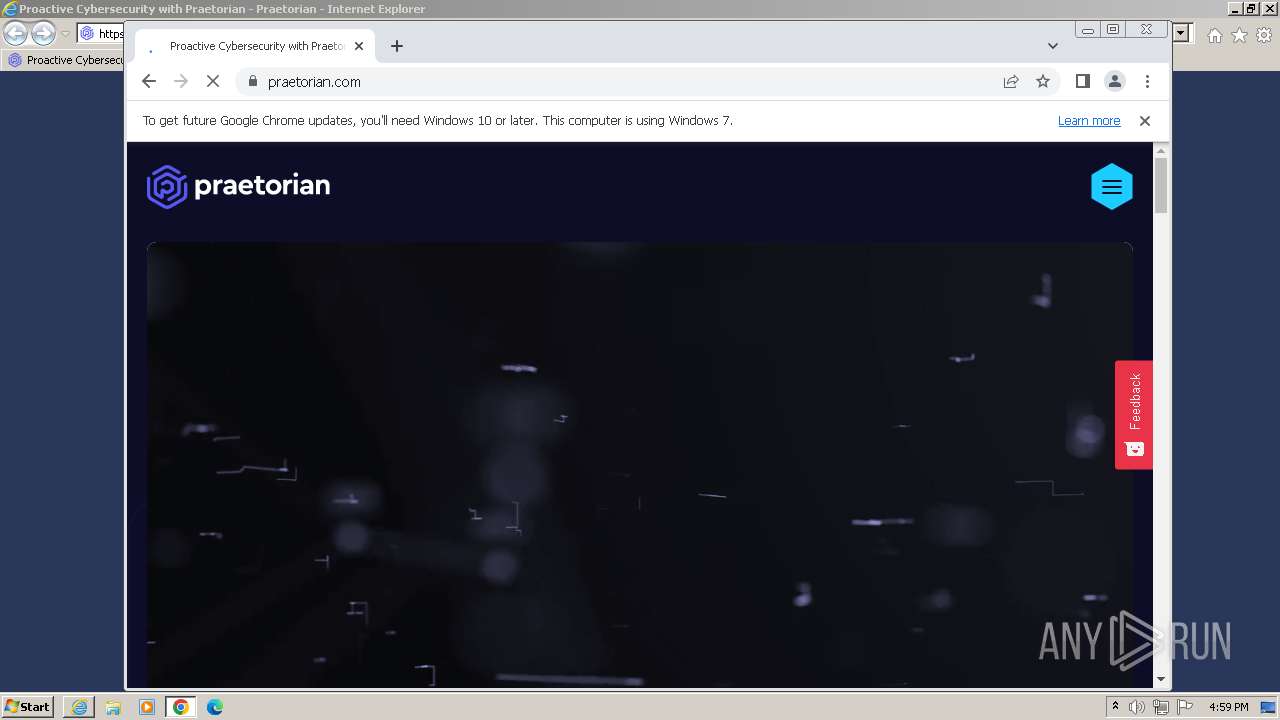This screenshot has height=720, width=1280.
Task: Stop loading the Praetorian page
Action: 213,82
